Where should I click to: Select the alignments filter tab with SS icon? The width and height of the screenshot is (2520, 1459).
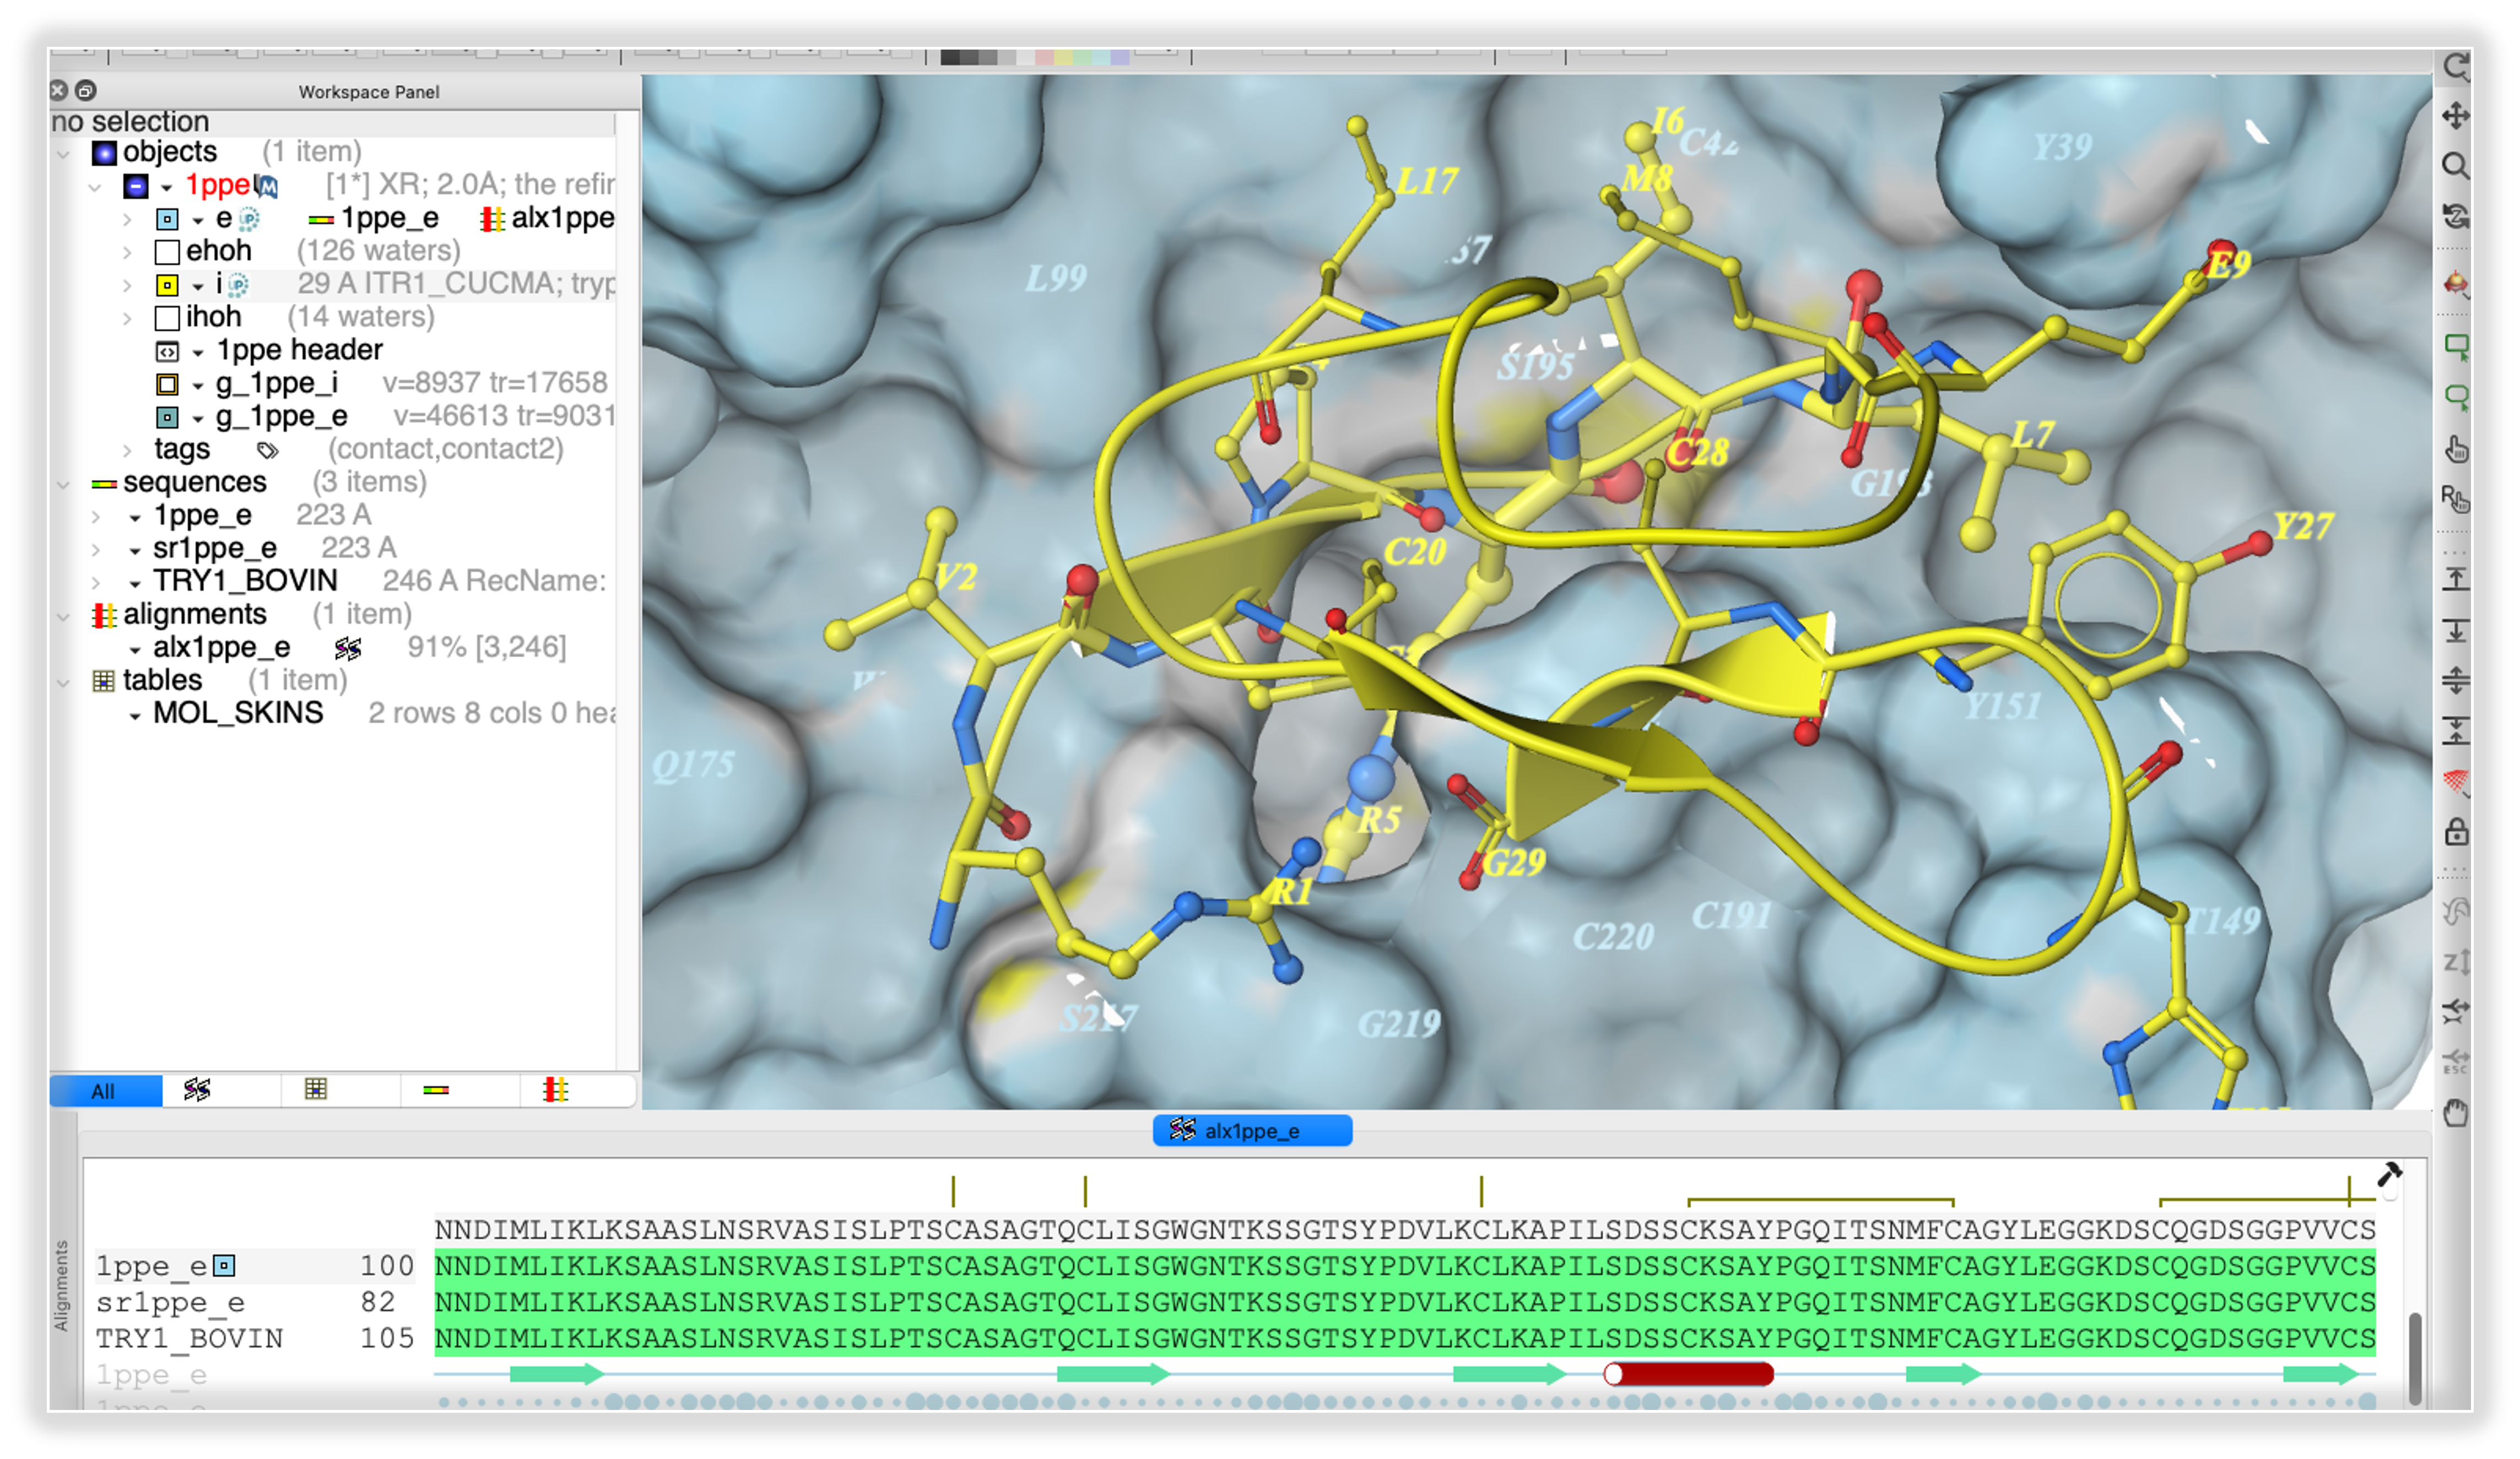click(197, 1090)
